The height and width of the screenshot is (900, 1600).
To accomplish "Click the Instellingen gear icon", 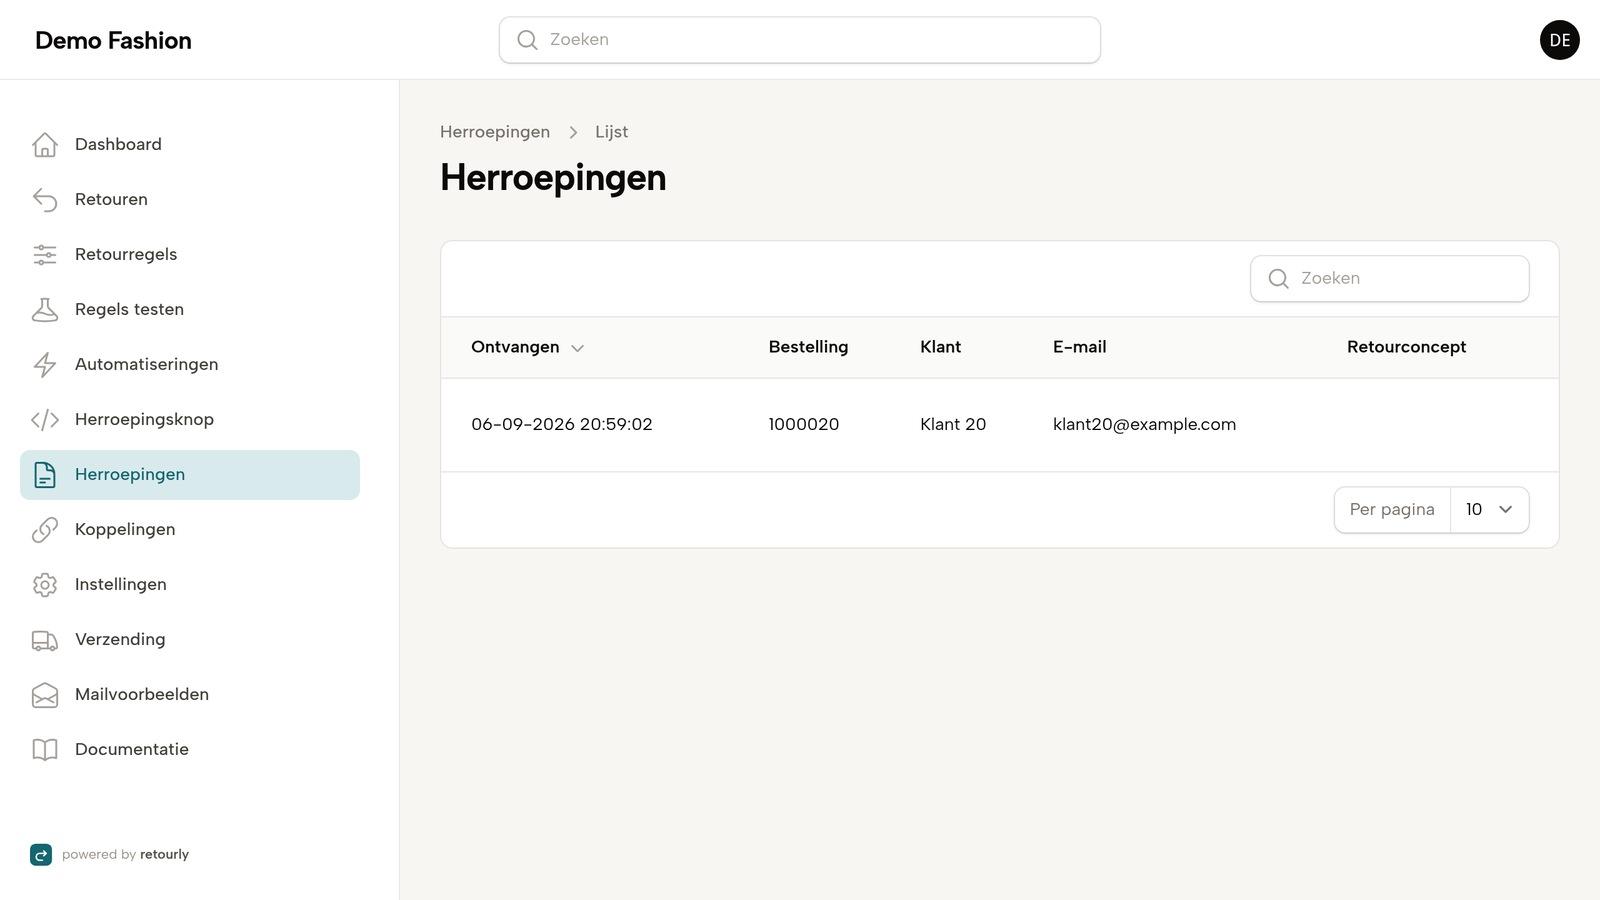I will tap(45, 585).
